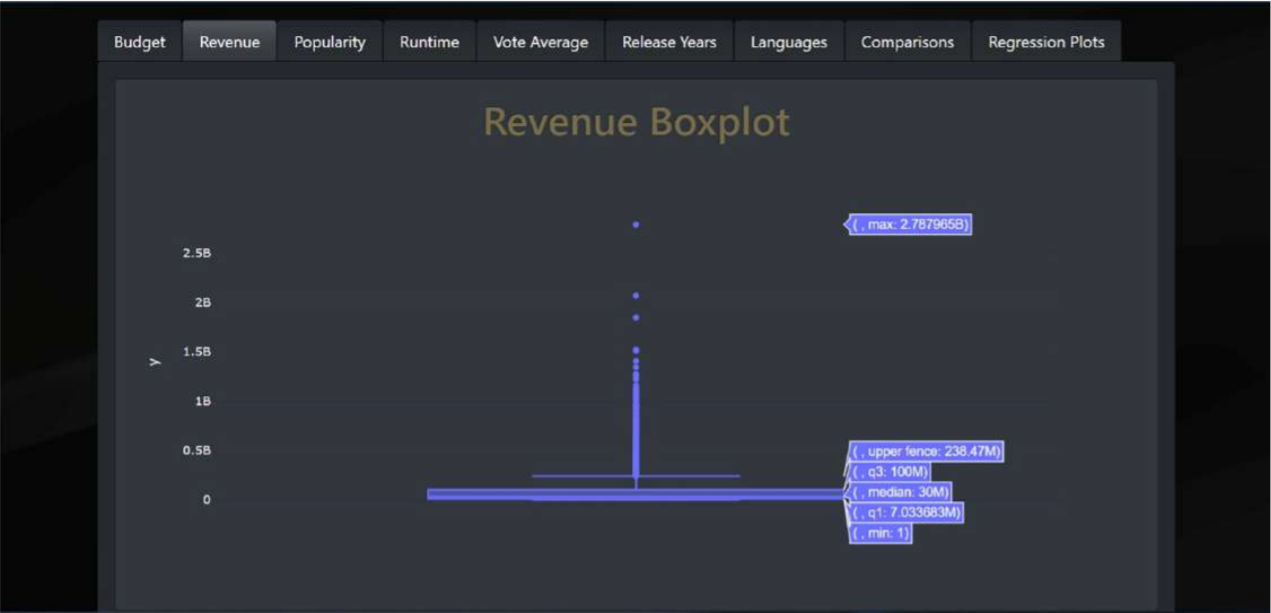Select the Release Years tab
Viewport: 1271px width, 613px height.
tap(668, 42)
